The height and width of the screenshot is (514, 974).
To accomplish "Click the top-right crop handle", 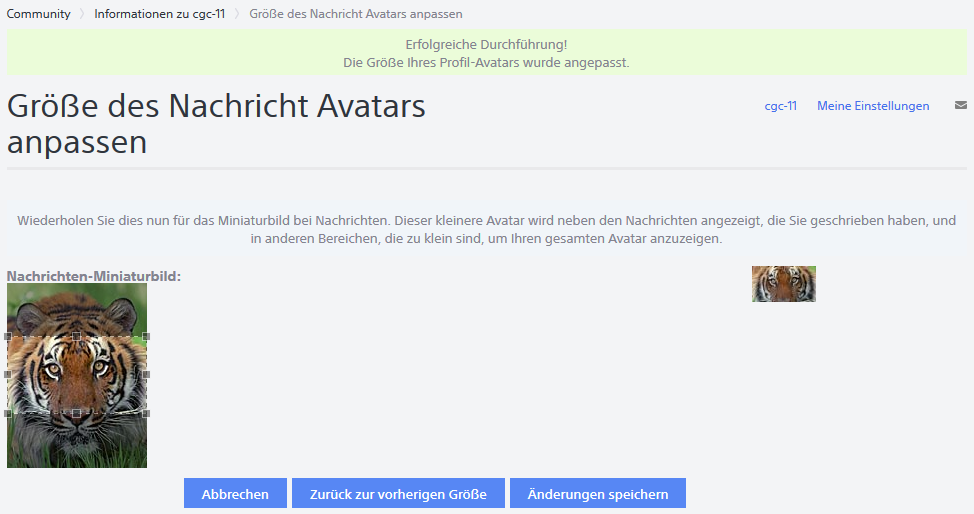I will (x=146, y=336).
